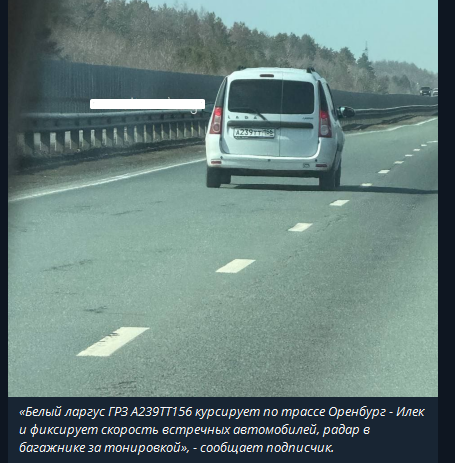Click the license plate on the car
This screenshot has height=463, width=455.
tap(254, 133)
